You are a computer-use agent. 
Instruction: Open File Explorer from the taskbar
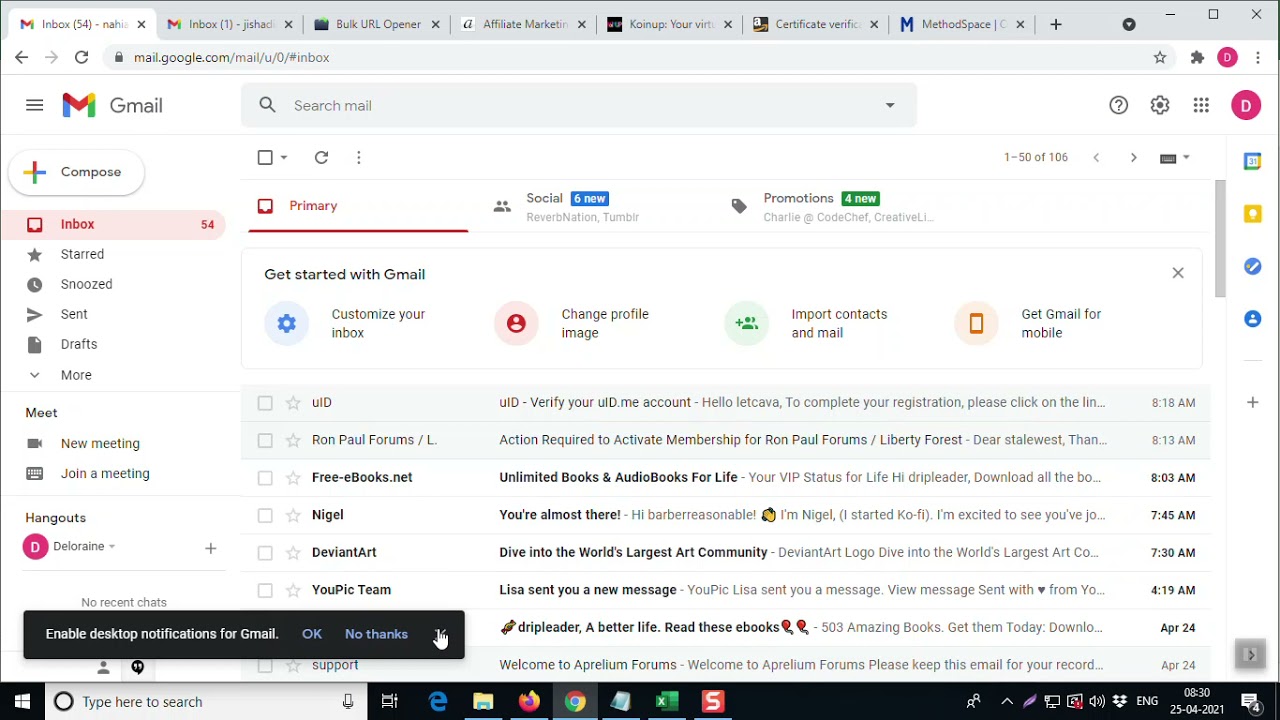483,702
